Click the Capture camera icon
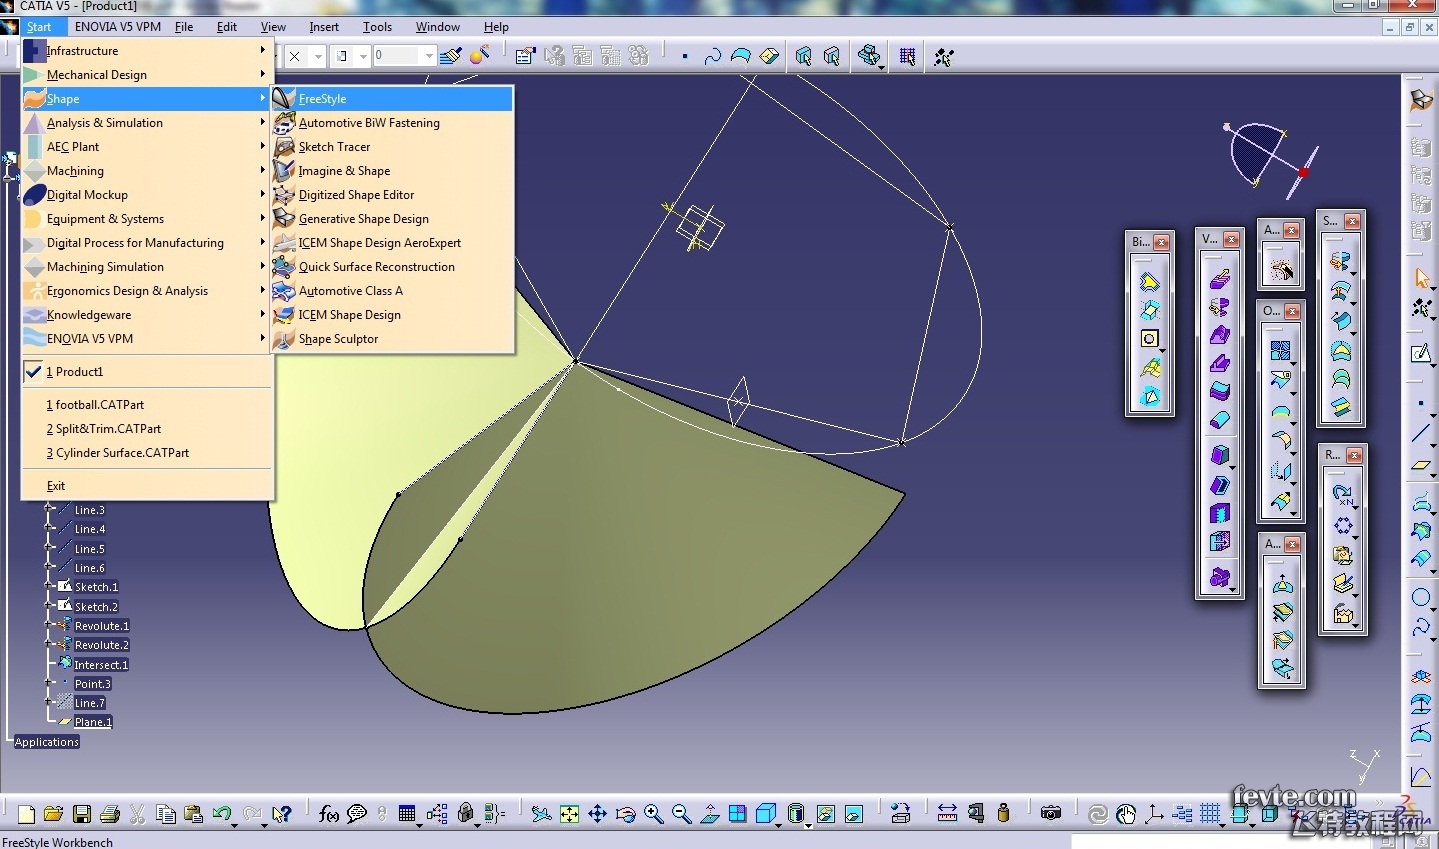 point(1050,813)
